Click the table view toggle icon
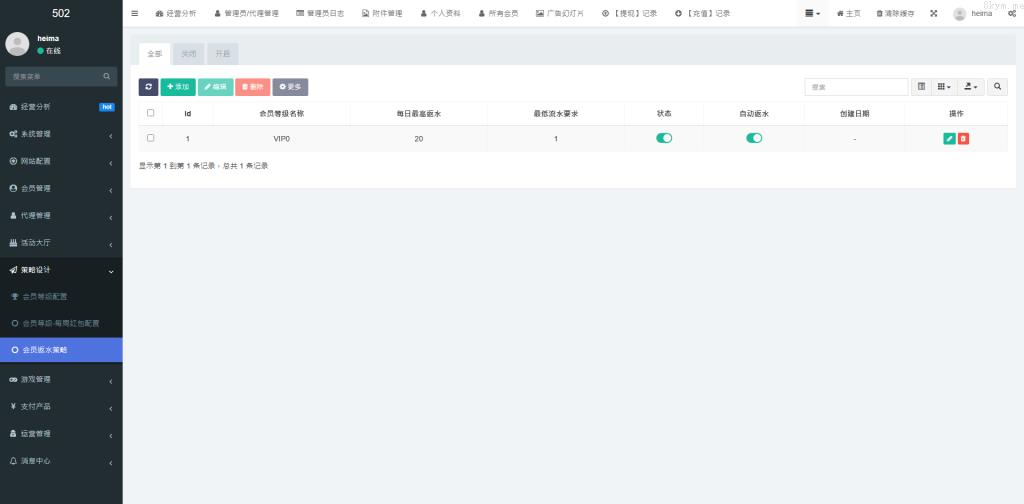The width and height of the screenshot is (1024, 504). (921, 87)
